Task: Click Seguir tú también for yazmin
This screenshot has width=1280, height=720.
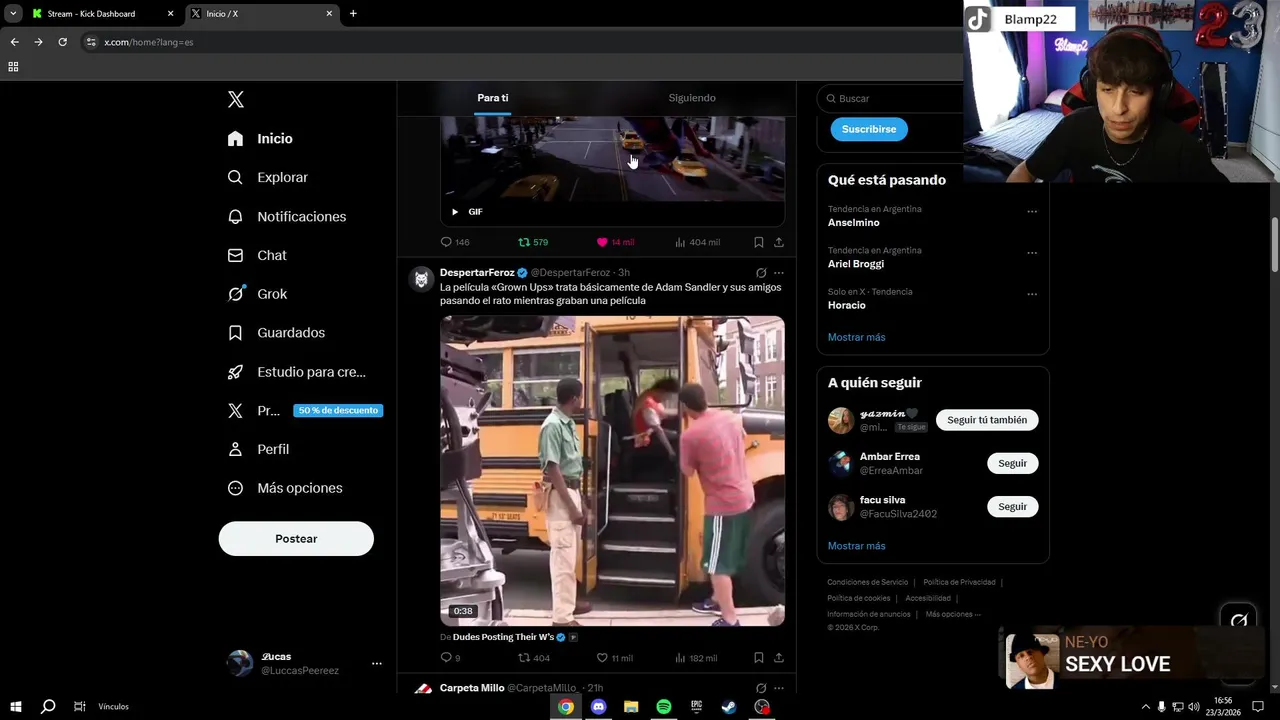Action: coord(987,420)
